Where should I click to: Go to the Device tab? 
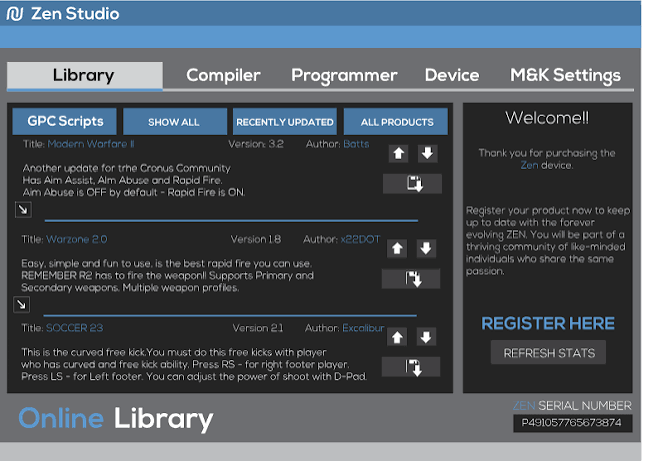click(x=452, y=75)
